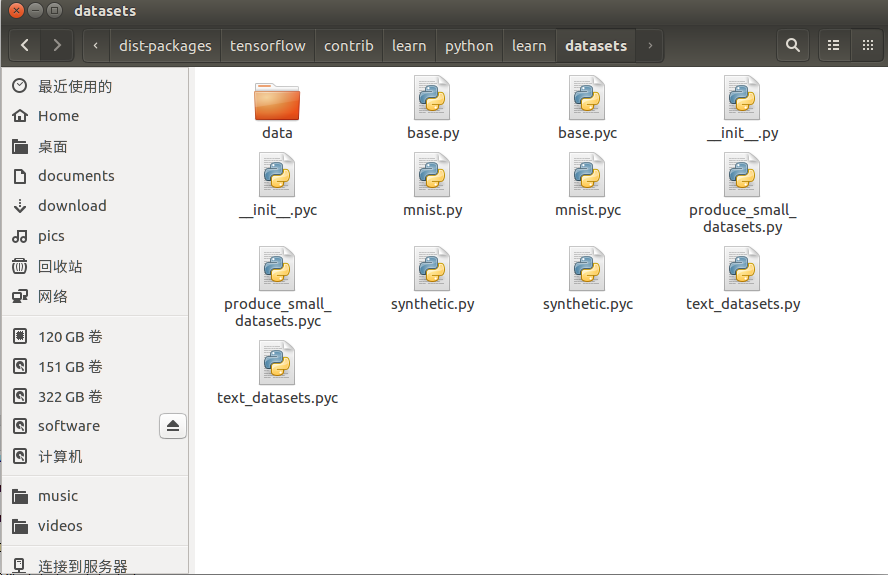Image resolution: width=888 pixels, height=575 pixels.
Task: Open the 计算机 computer entry
Action: [95, 456]
